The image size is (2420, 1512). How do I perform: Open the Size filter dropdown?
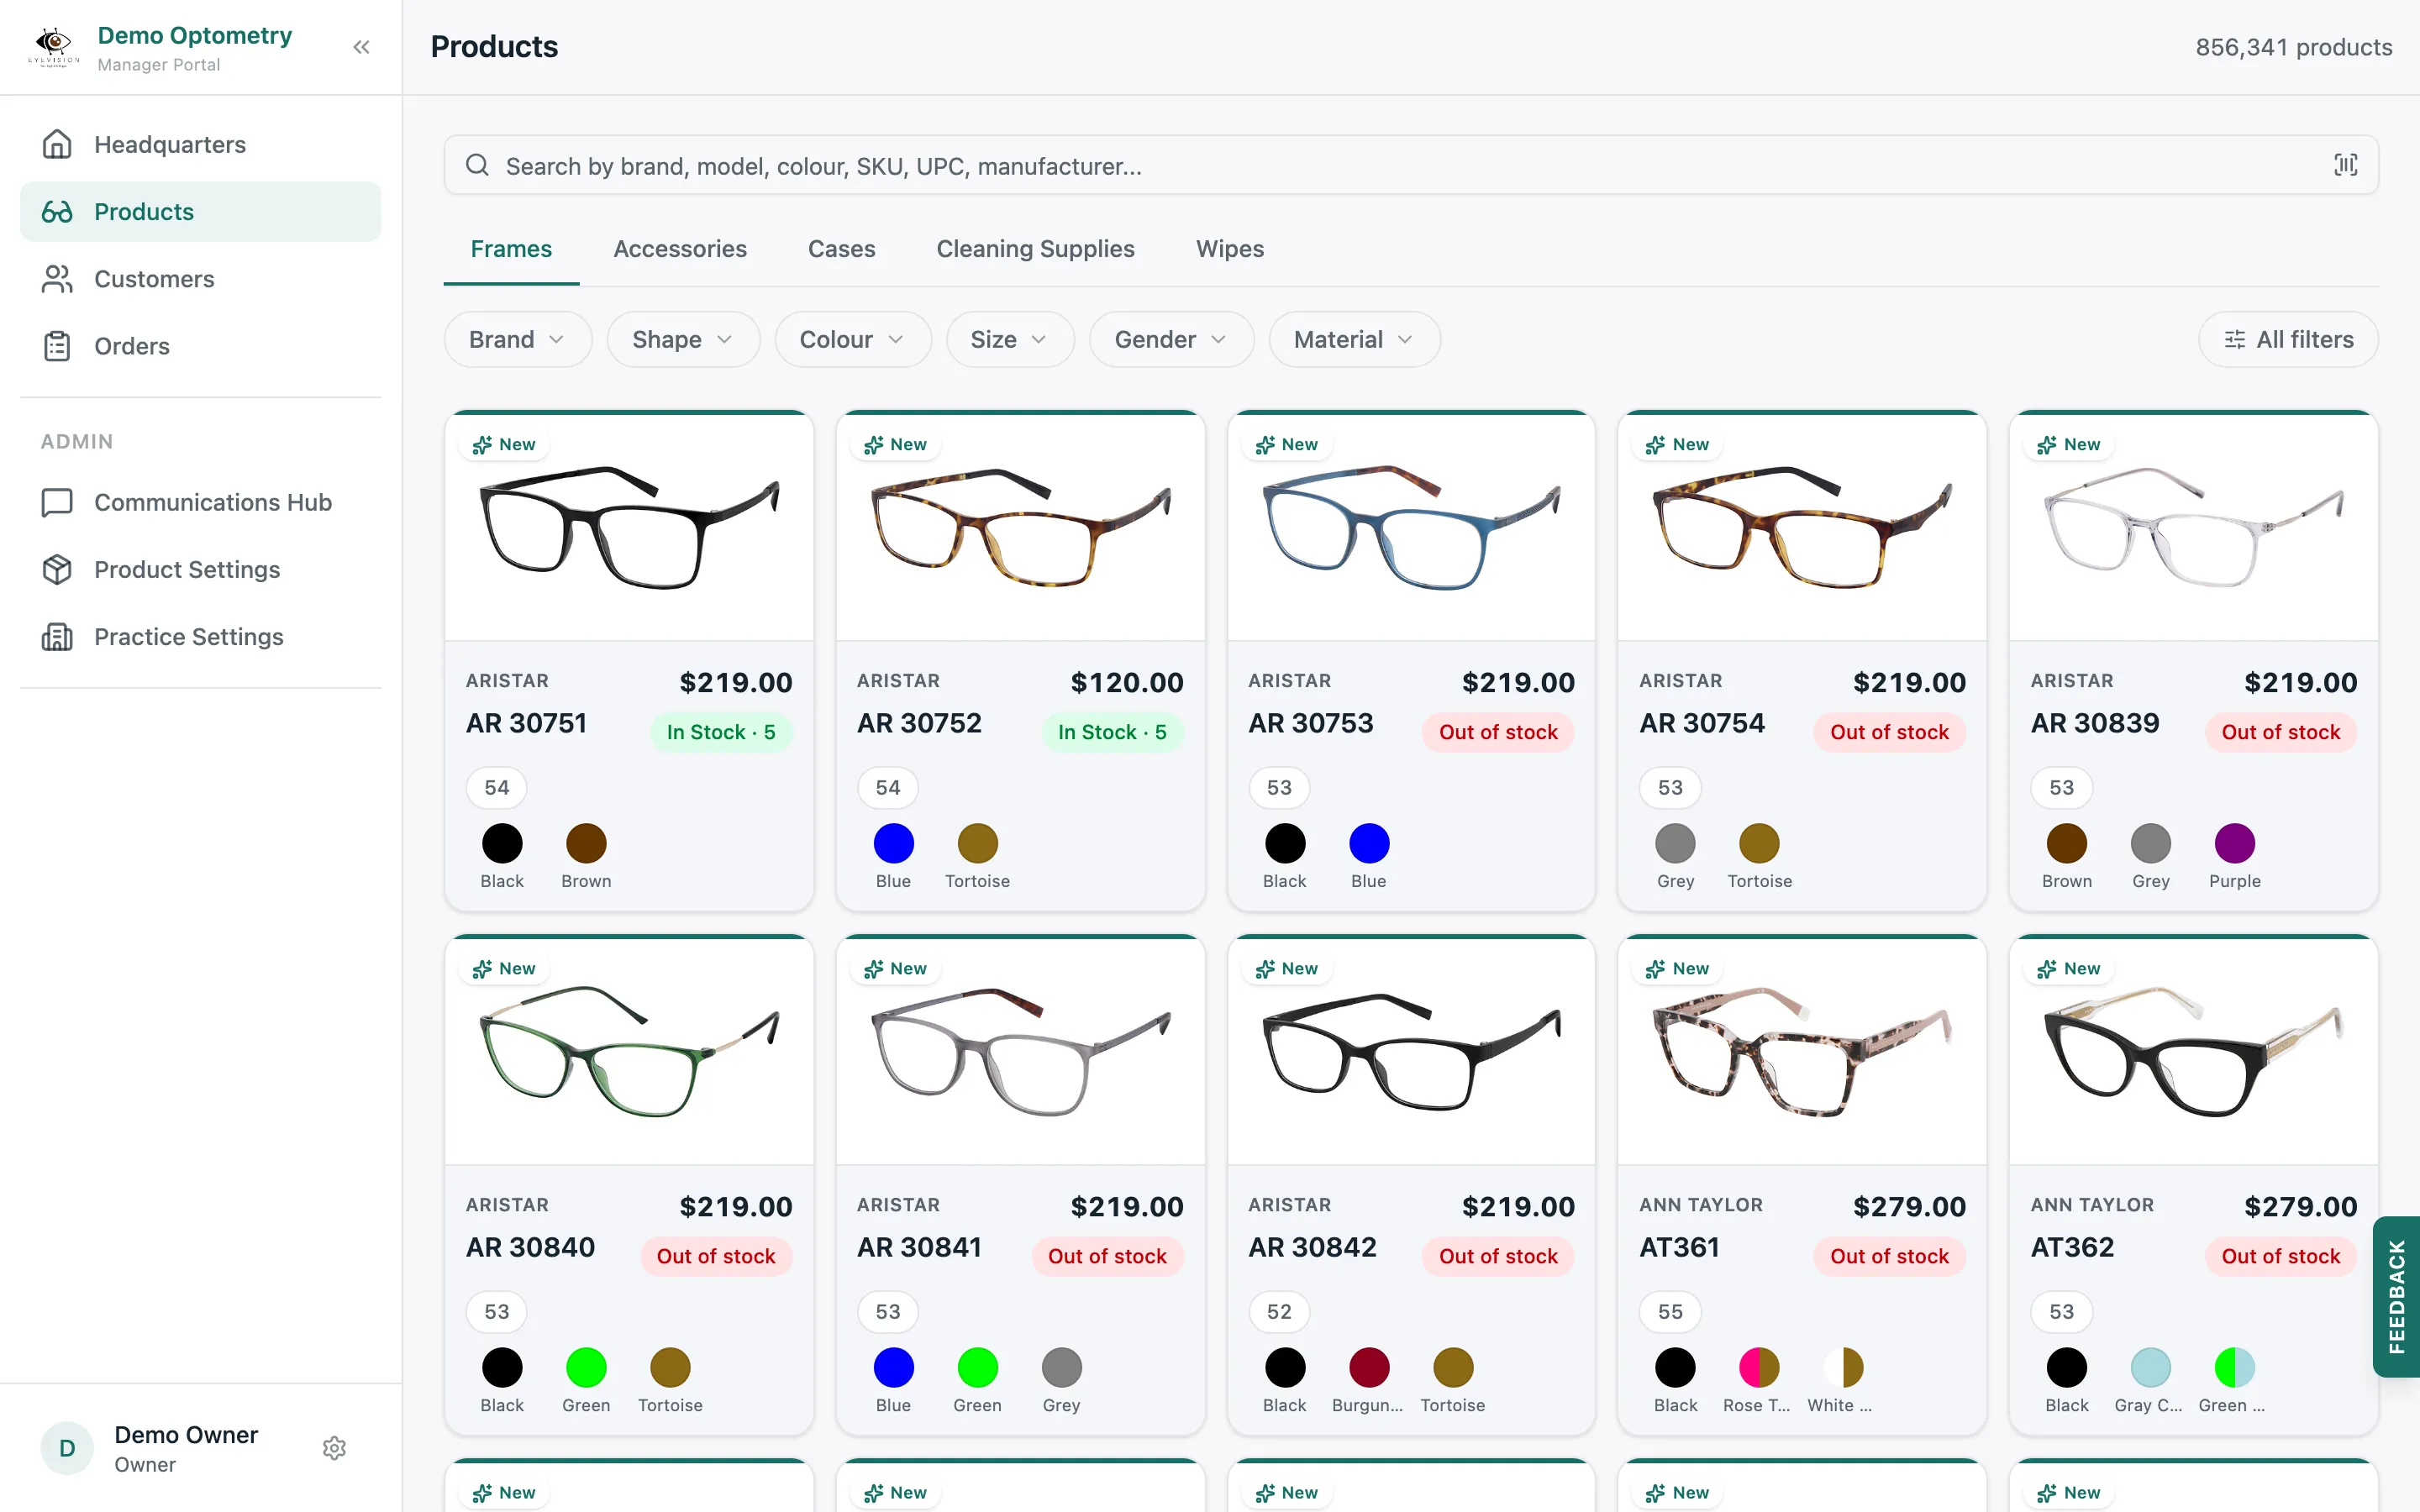[1010, 340]
